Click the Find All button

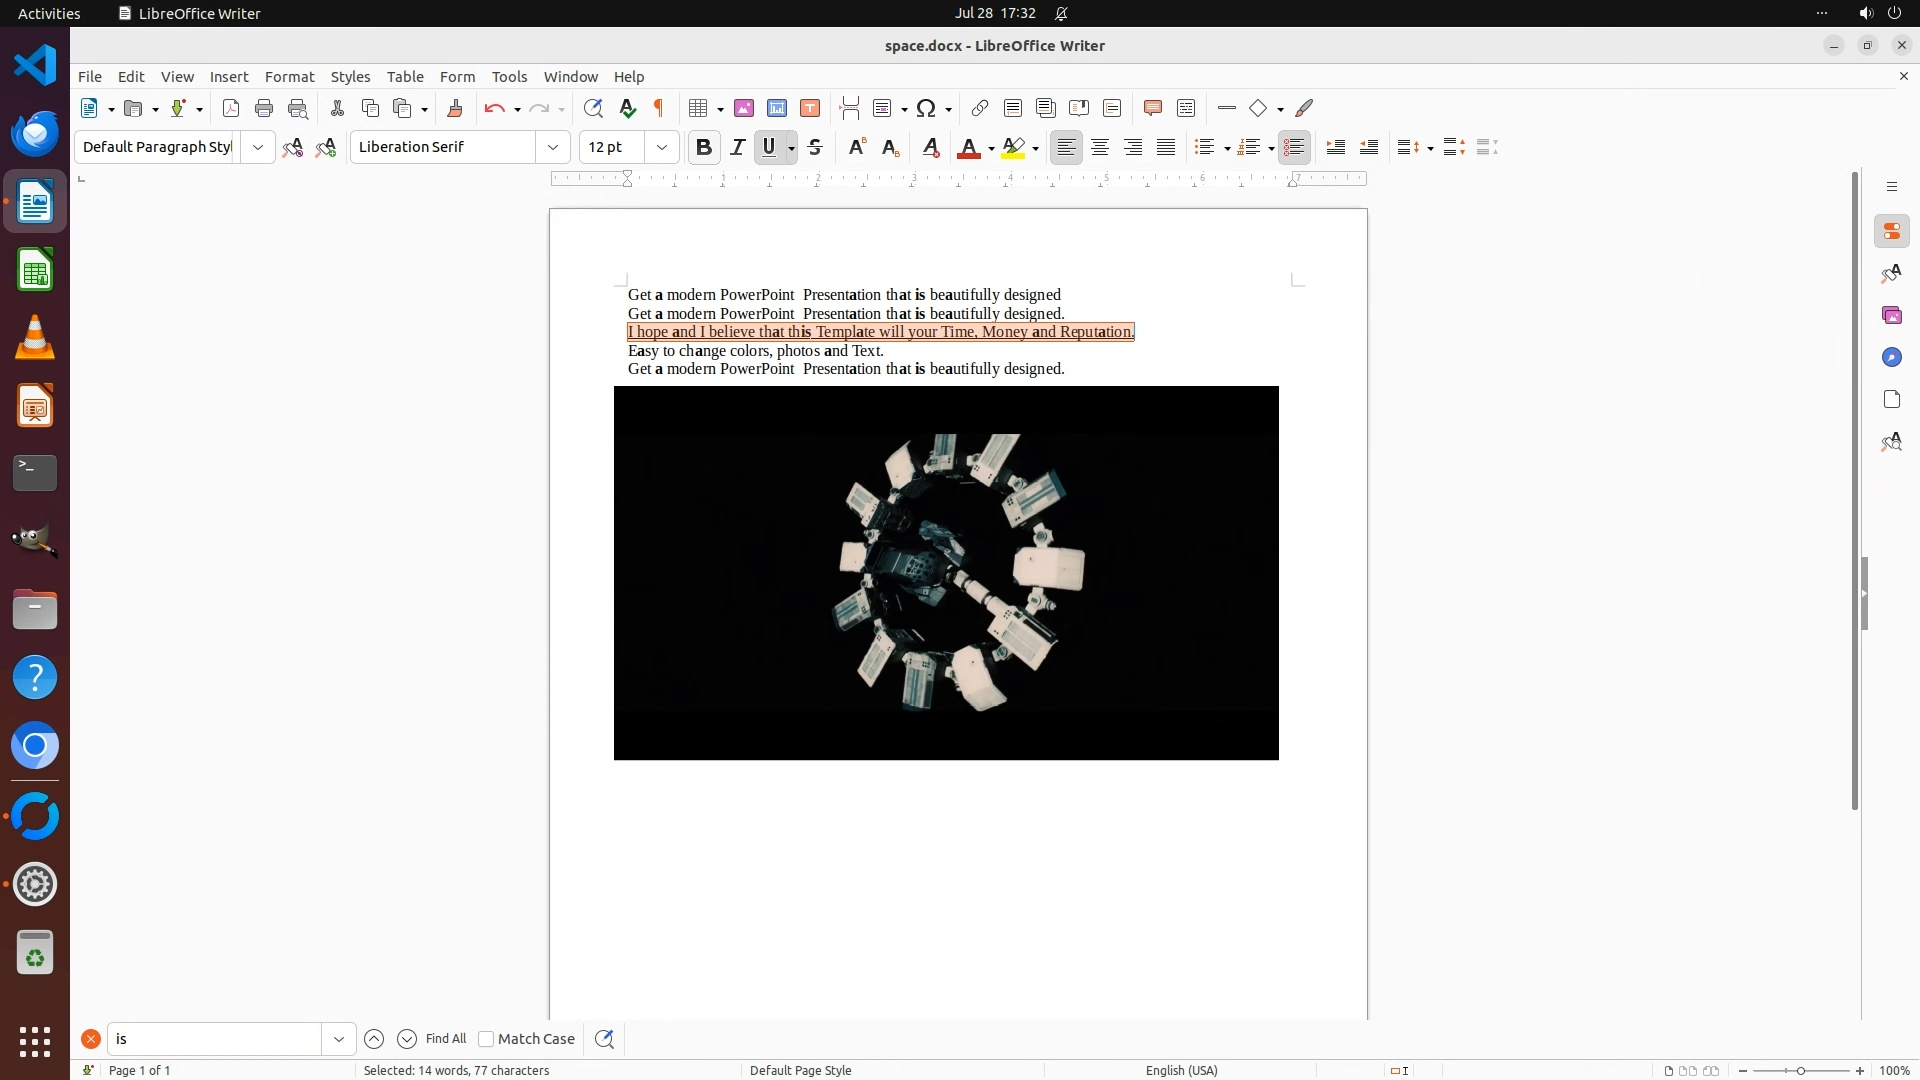(446, 1039)
